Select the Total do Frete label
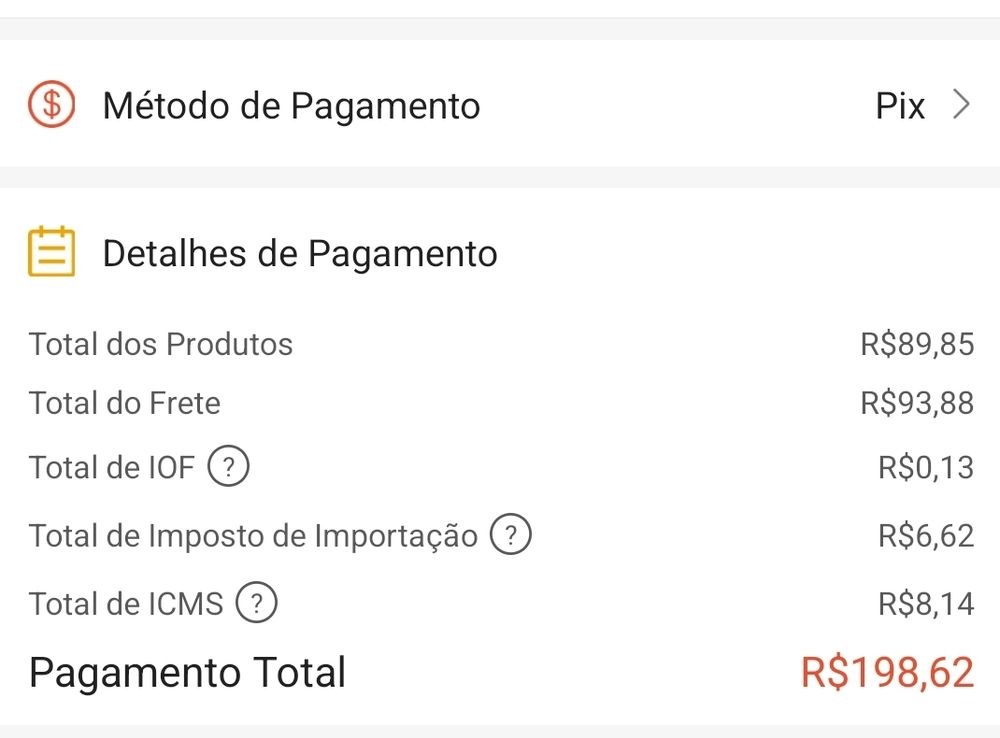The width and height of the screenshot is (1000, 738). [x=124, y=403]
